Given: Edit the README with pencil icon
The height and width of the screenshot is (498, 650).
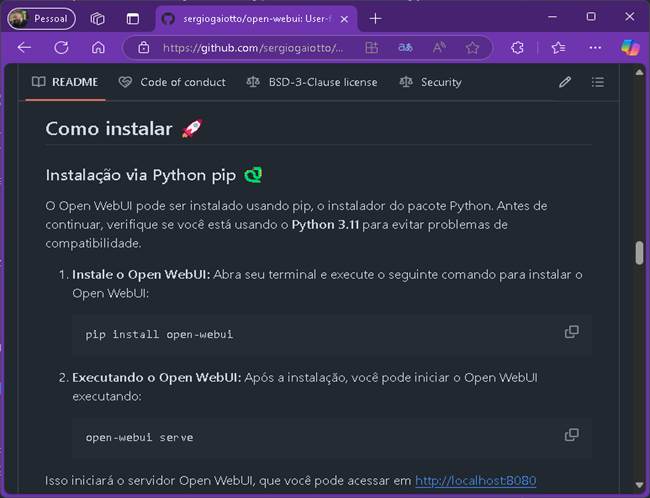Looking at the screenshot, I should (565, 82).
